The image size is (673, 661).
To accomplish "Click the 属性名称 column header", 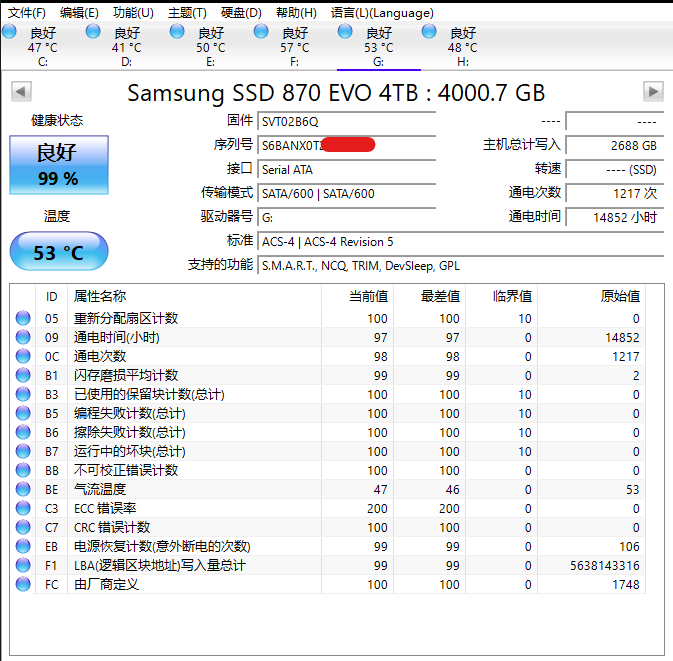I will coord(194,296).
